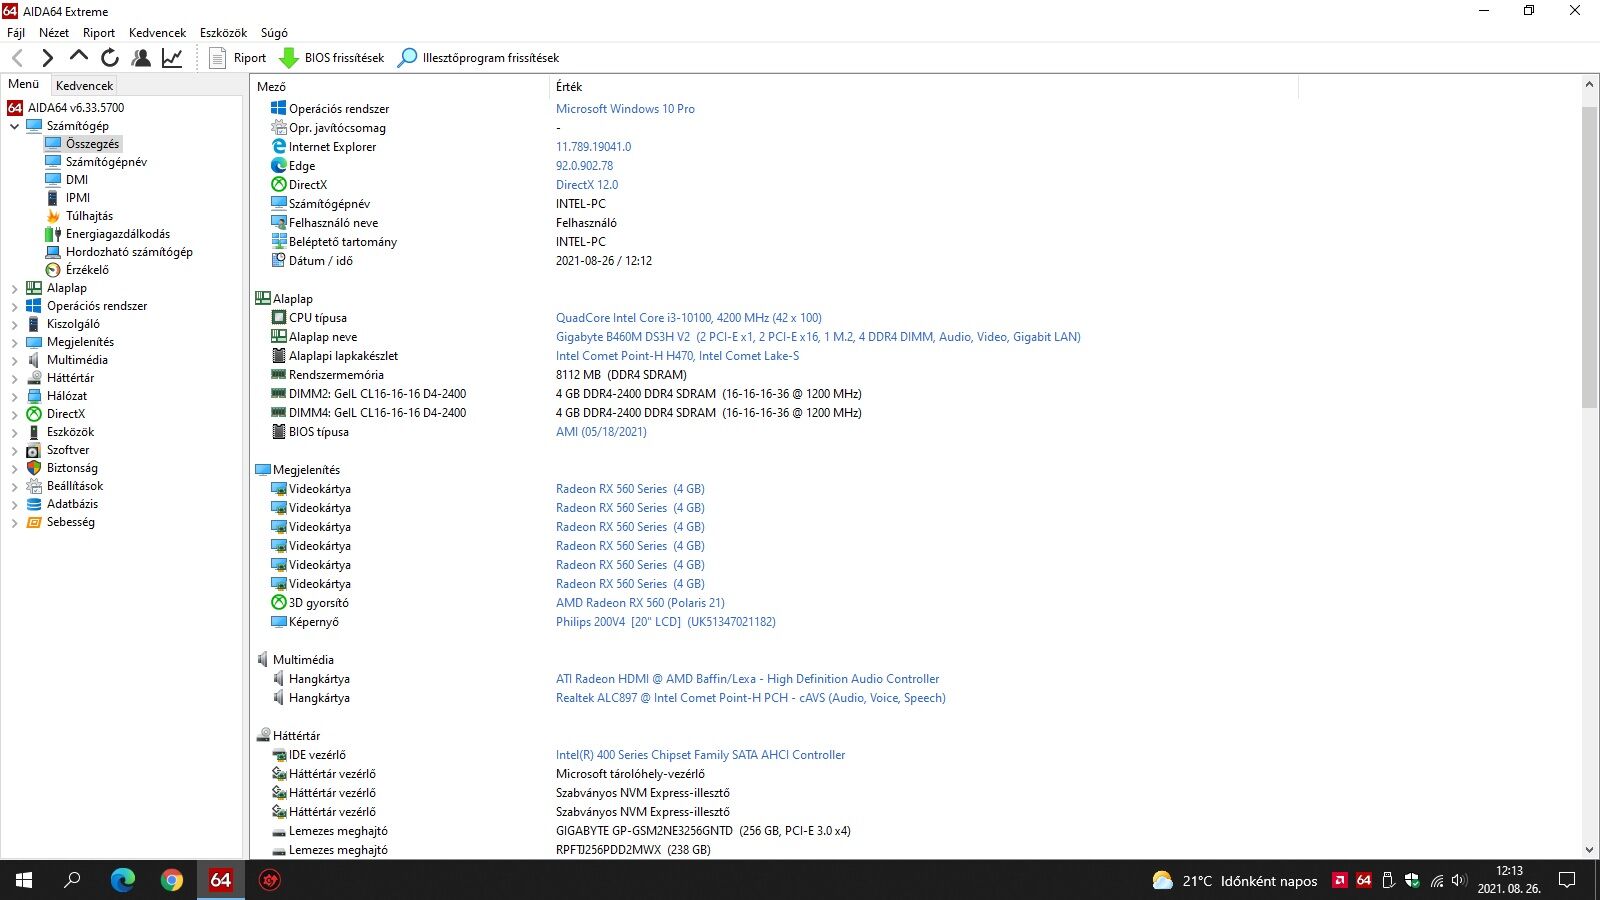The image size is (1600, 900).
Task: Expand the Kiszolgáló tree node
Action: [x=14, y=324]
